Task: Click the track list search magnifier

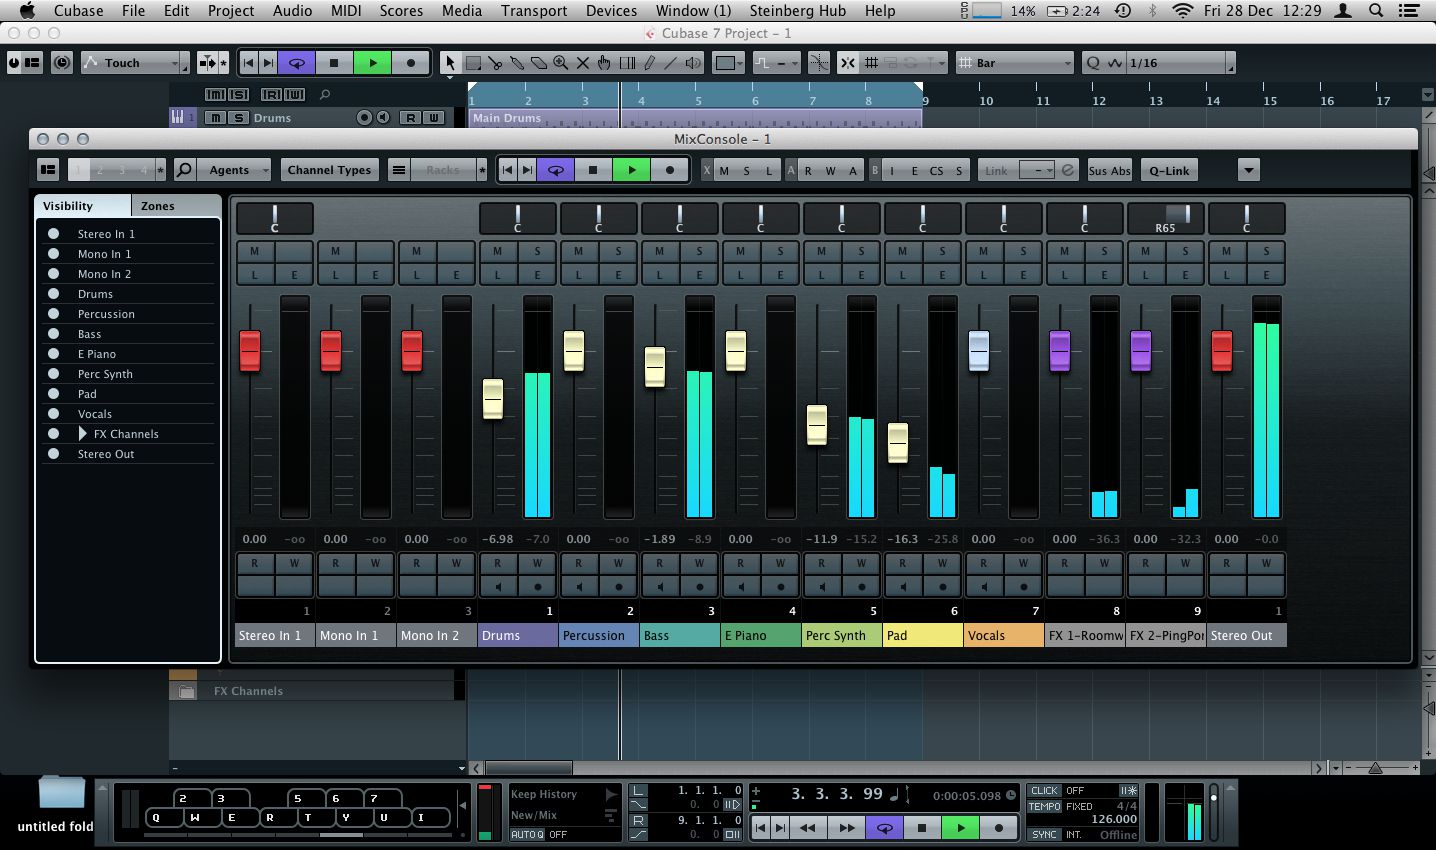Action: pos(325,95)
